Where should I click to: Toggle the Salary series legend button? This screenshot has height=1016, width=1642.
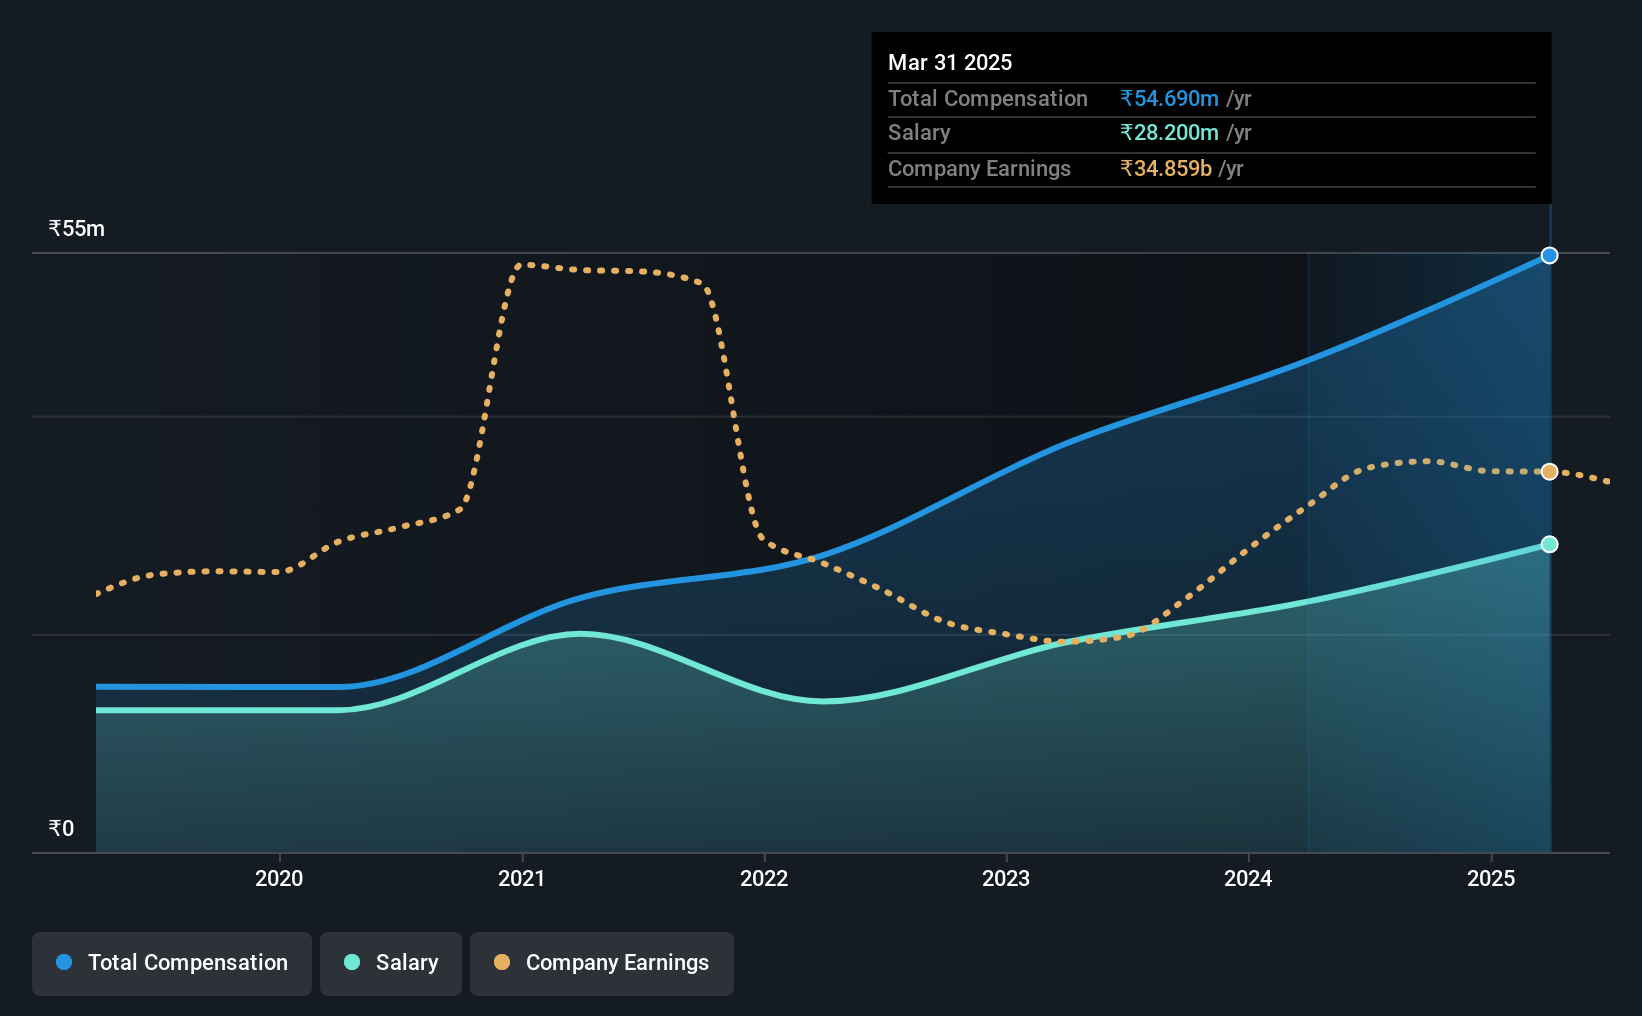click(x=391, y=963)
